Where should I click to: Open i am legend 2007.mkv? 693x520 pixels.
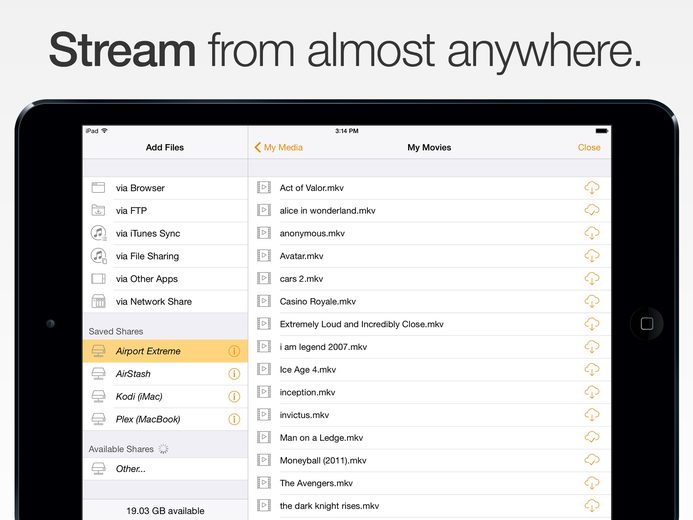[430, 347]
